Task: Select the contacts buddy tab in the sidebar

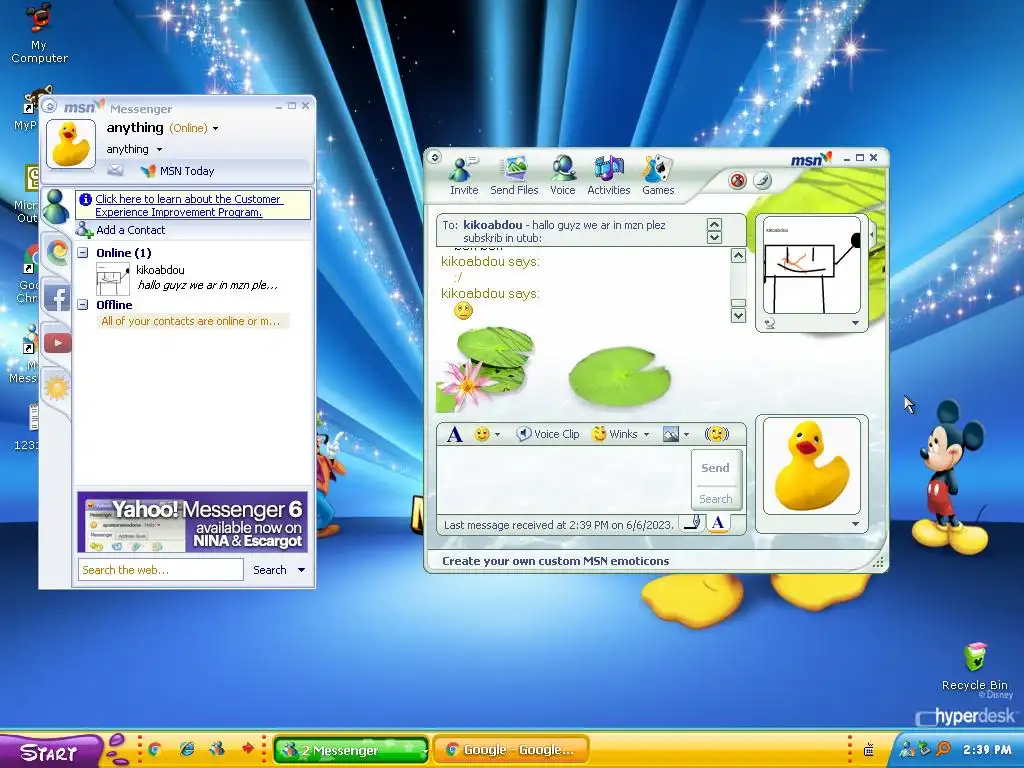Action: [x=56, y=207]
